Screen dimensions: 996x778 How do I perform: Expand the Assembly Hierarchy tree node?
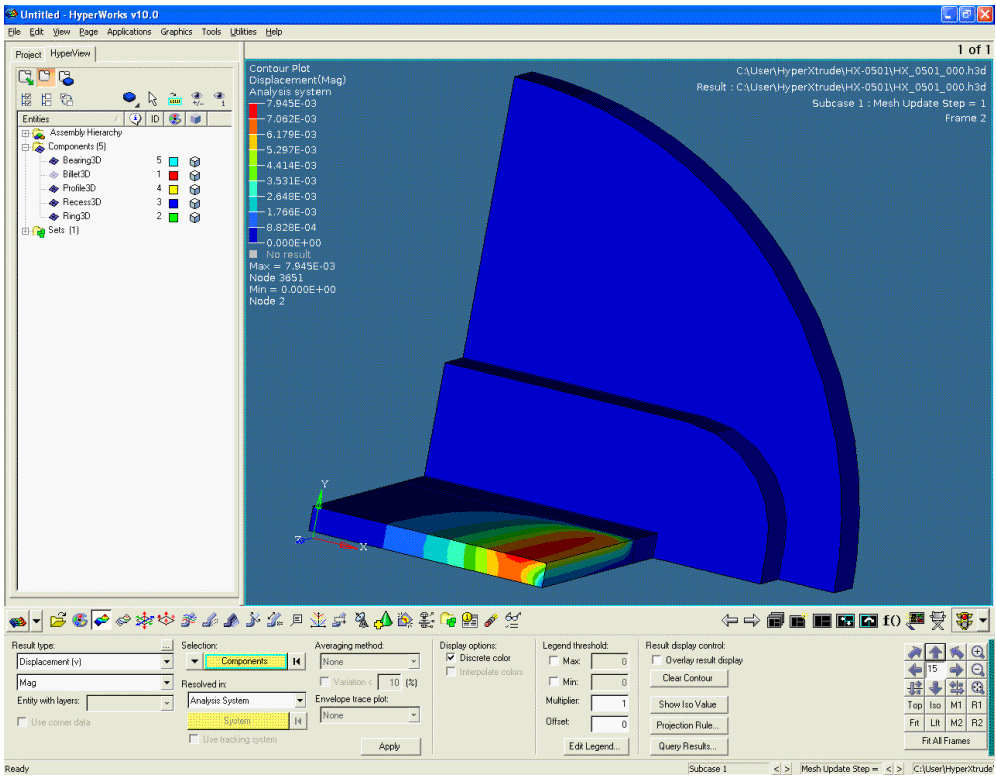tap(24, 133)
